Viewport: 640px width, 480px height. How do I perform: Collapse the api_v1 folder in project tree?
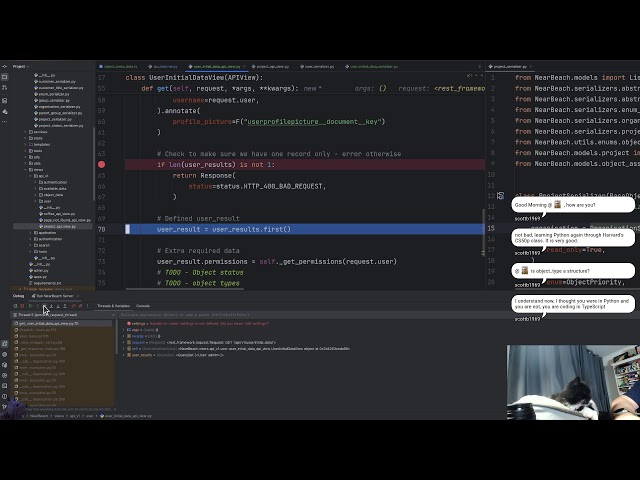pos(30,176)
